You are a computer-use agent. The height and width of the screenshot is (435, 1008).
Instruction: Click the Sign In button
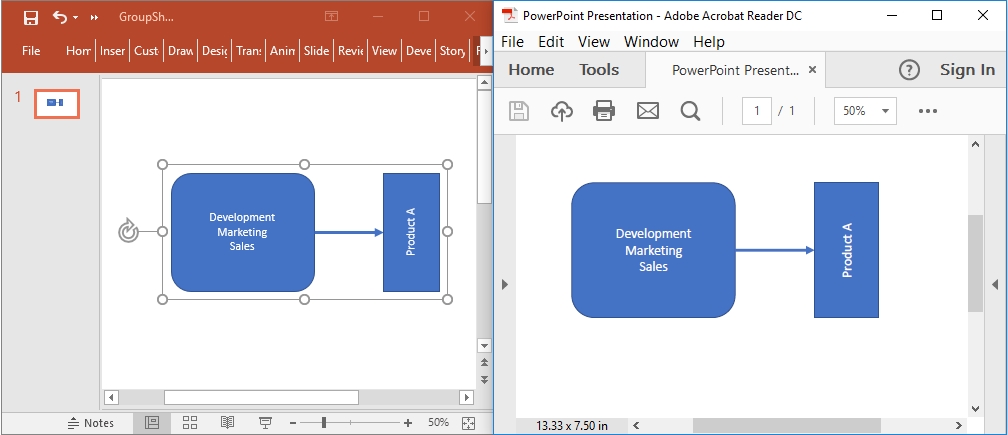[967, 70]
